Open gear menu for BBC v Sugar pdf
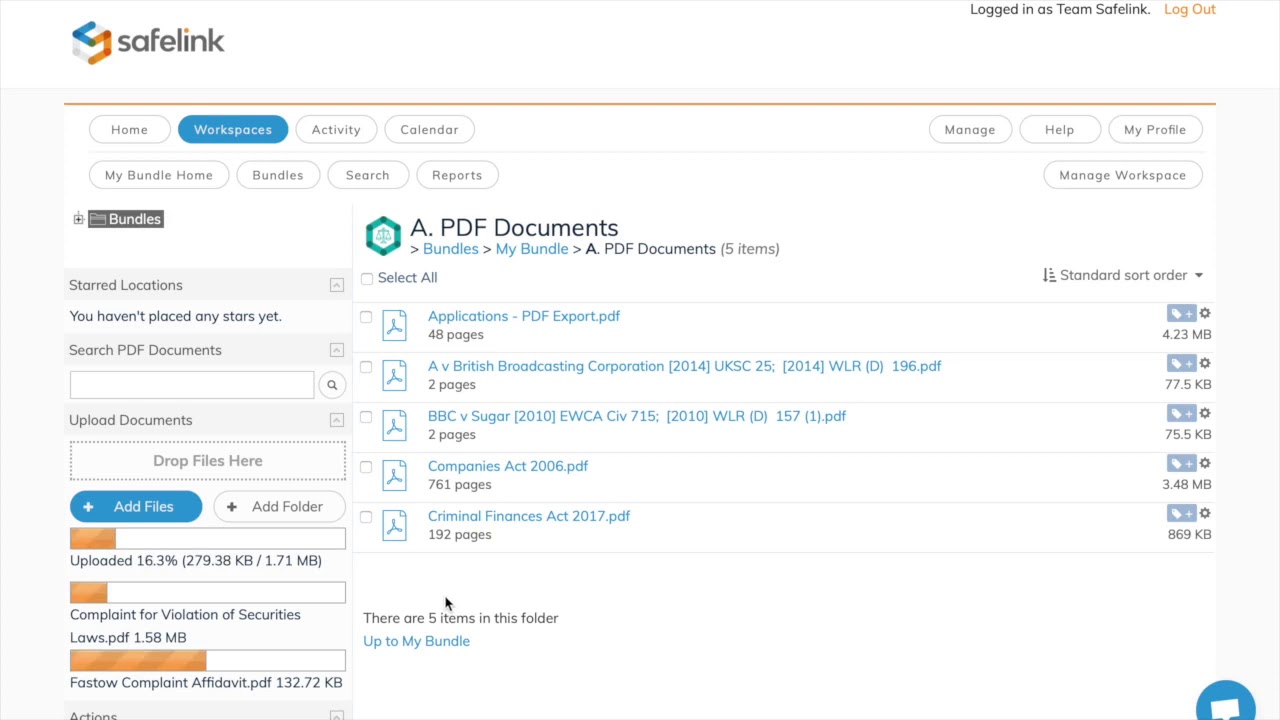 1205,413
